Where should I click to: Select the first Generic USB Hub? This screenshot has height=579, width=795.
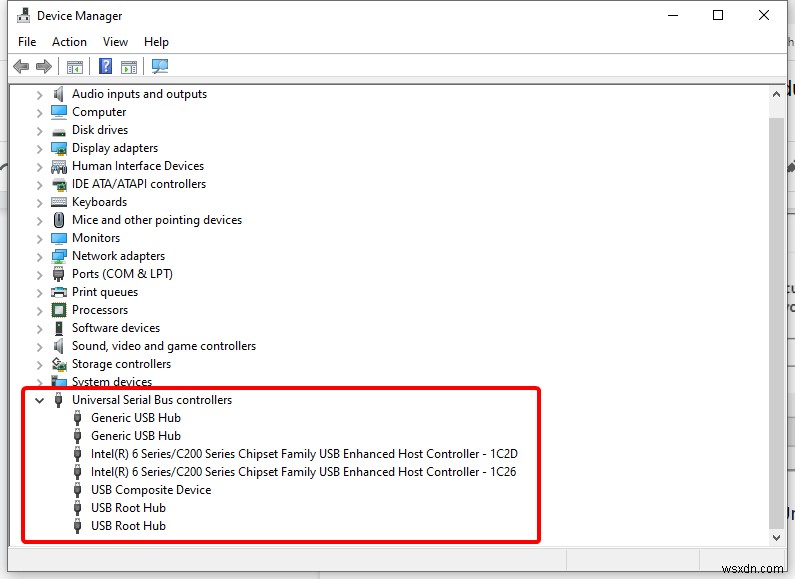click(x=136, y=418)
